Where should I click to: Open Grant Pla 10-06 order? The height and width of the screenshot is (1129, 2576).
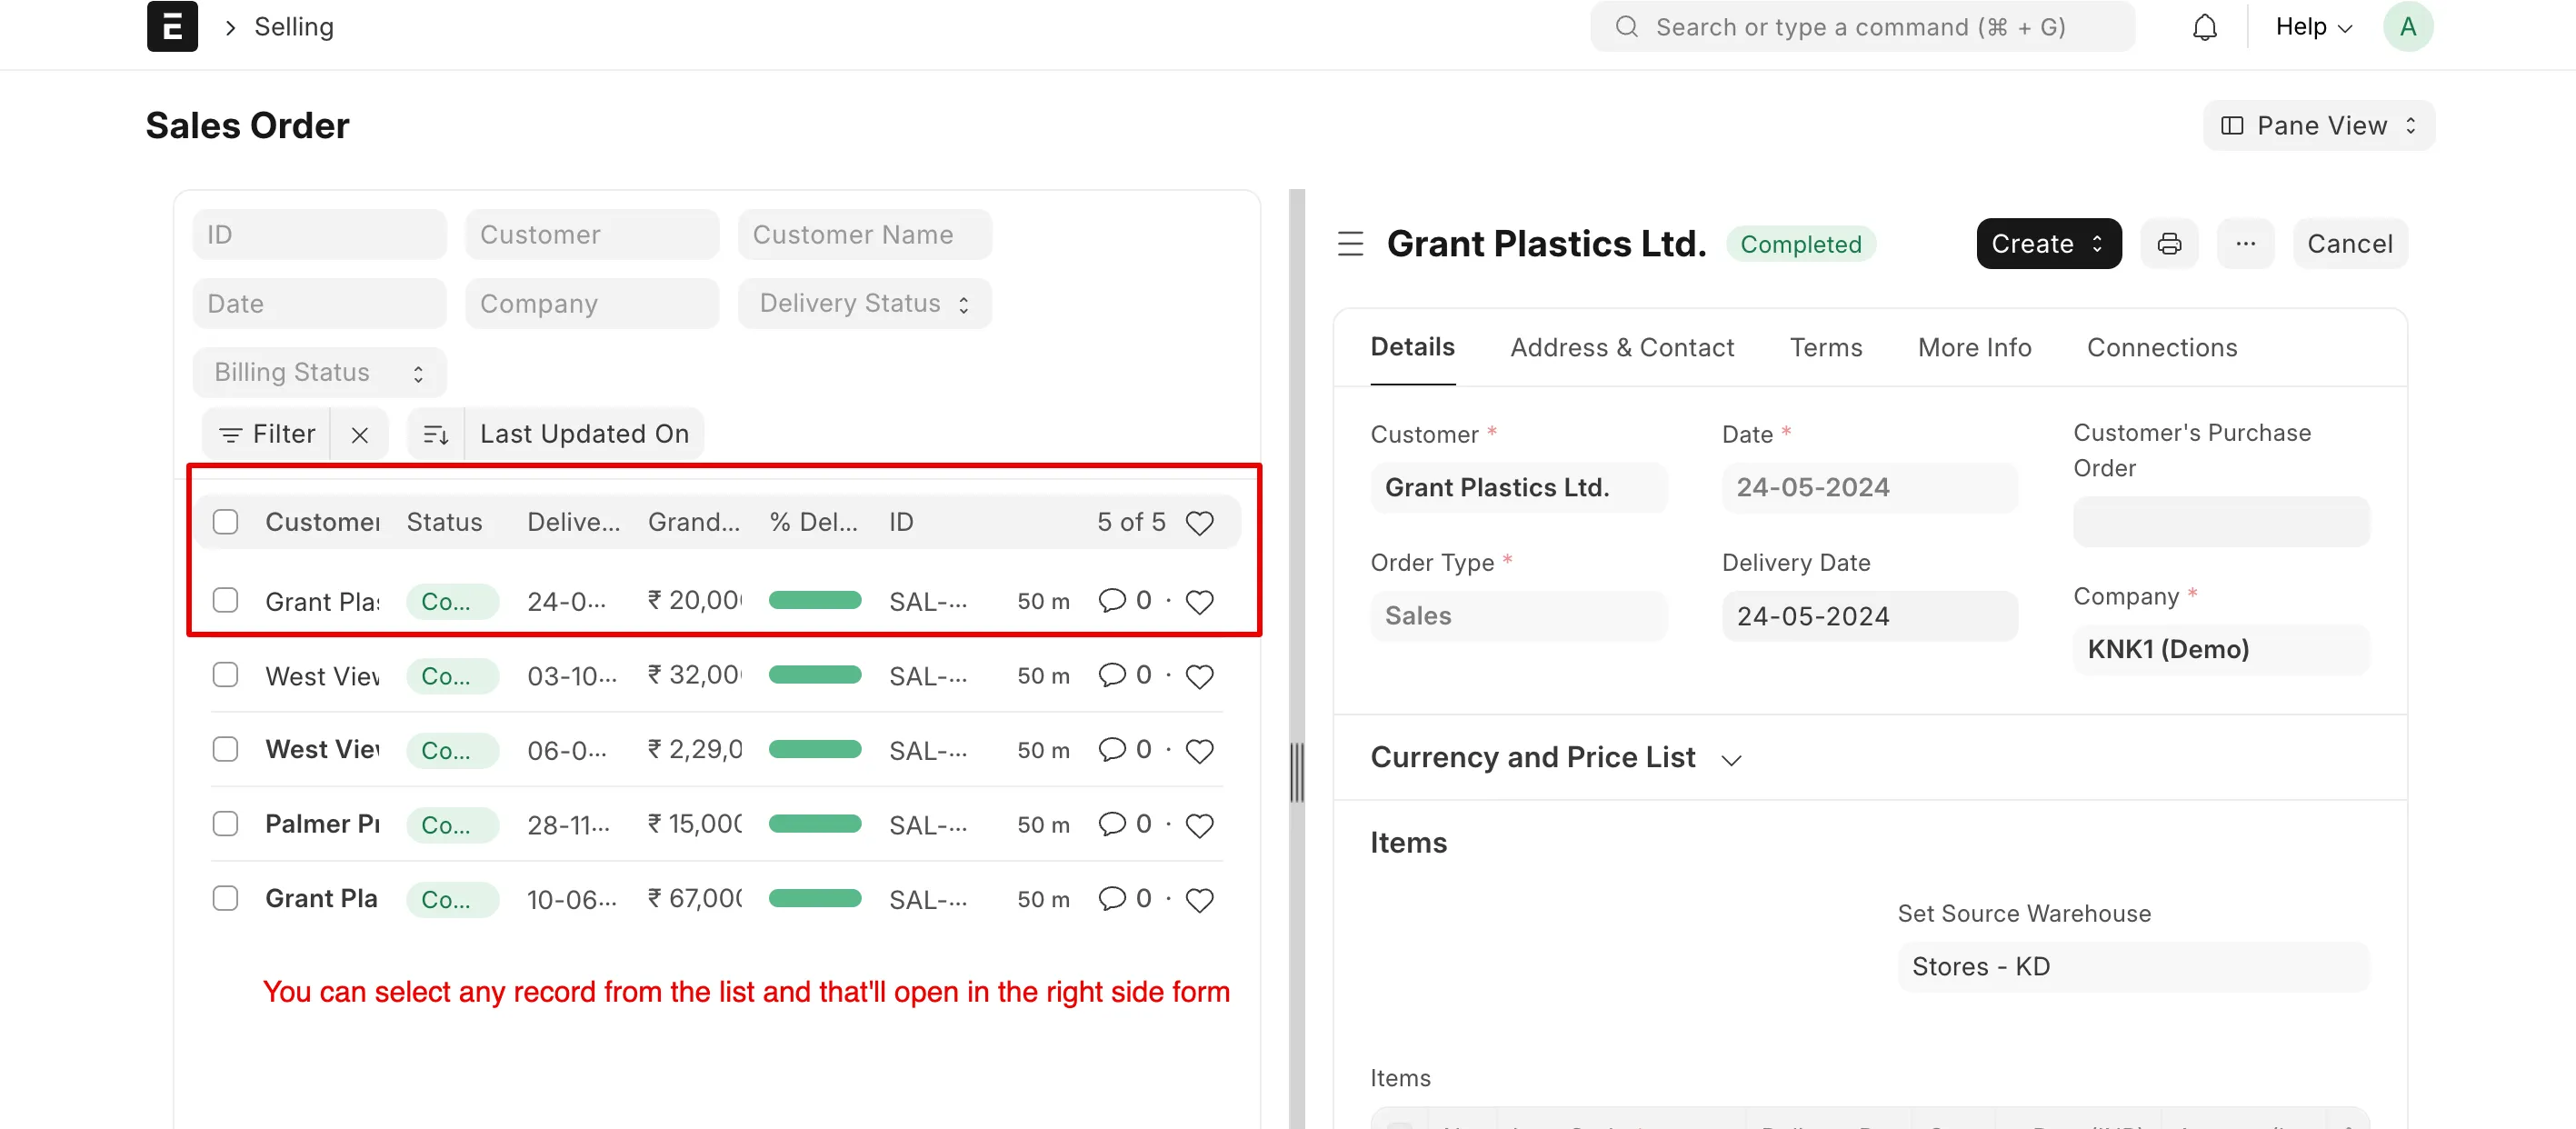tap(321, 898)
